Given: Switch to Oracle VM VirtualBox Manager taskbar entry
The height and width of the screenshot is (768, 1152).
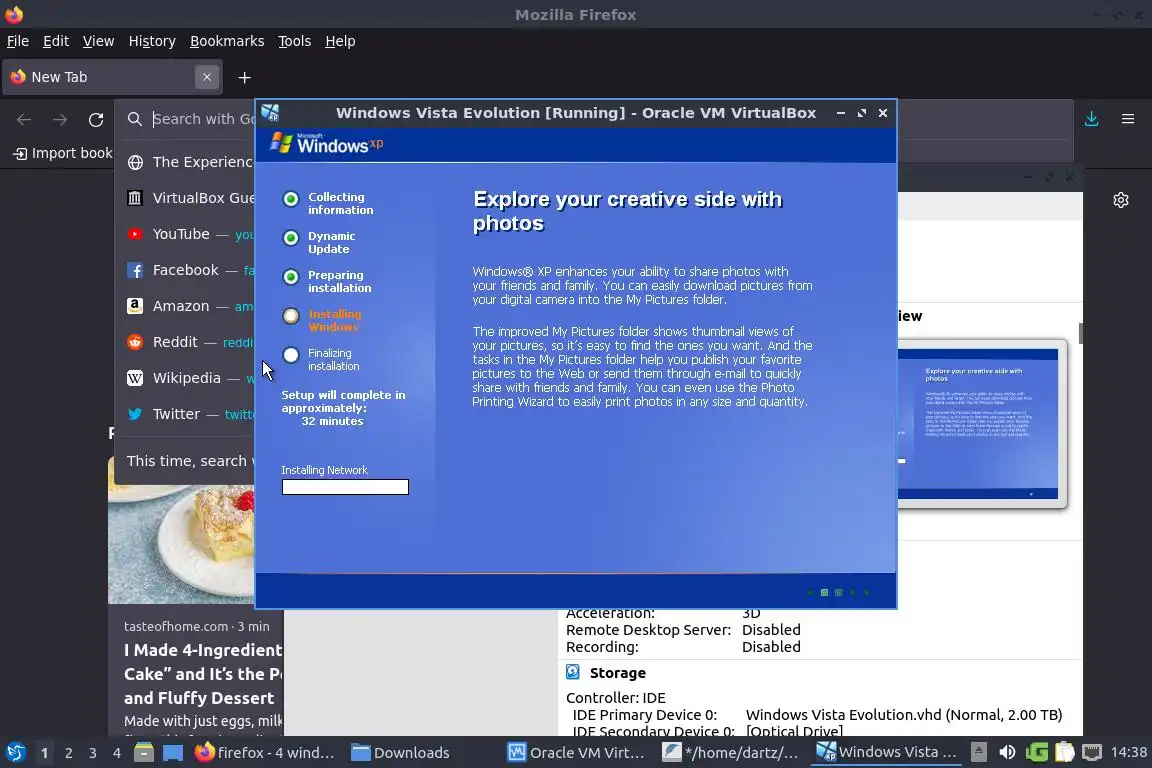Looking at the screenshot, I should coord(577,753).
